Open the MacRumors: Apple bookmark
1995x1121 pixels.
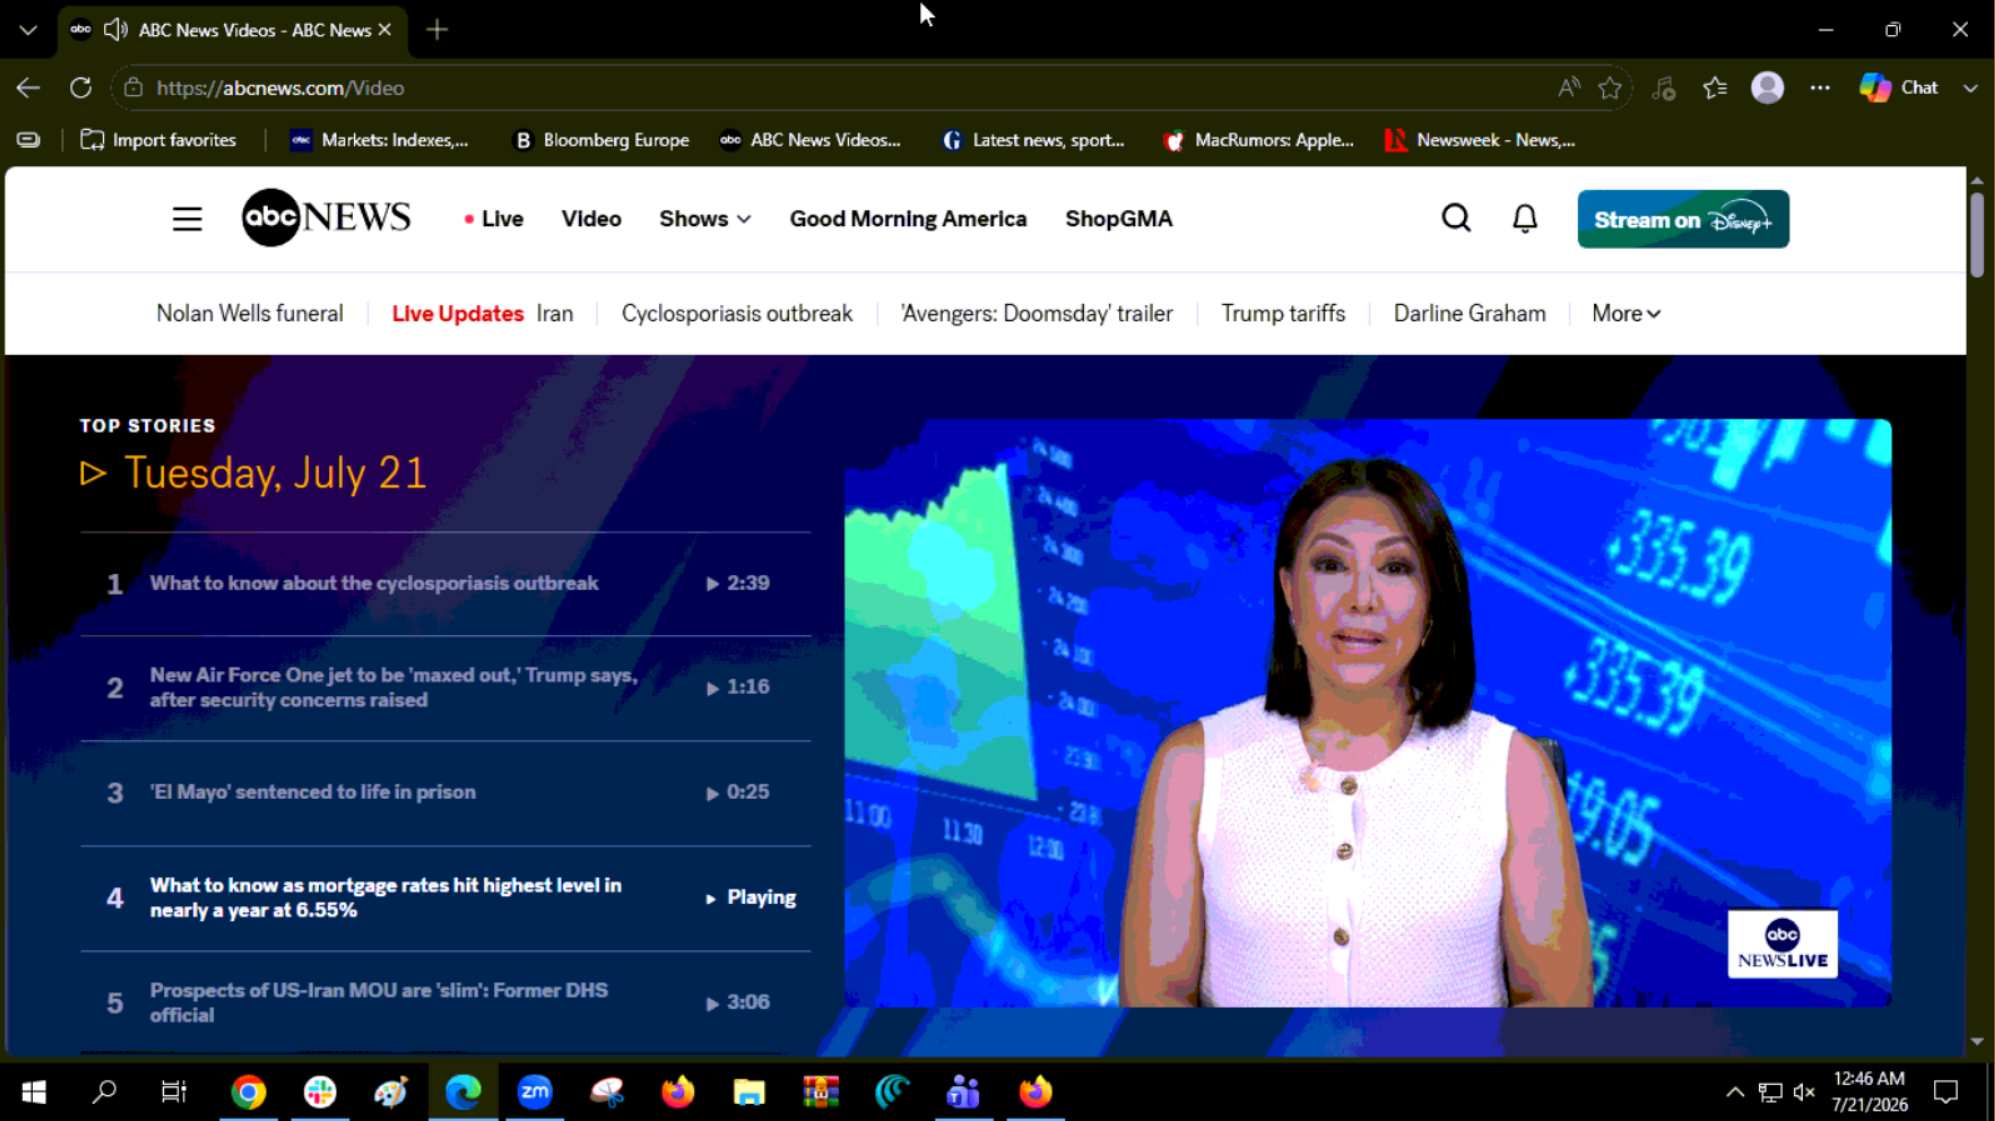tap(1259, 140)
